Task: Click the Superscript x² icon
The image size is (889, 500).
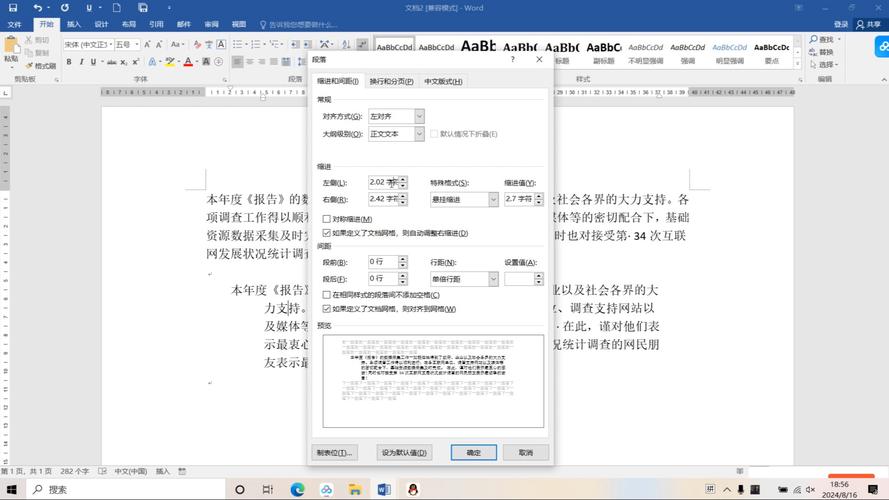Action: (136, 62)
